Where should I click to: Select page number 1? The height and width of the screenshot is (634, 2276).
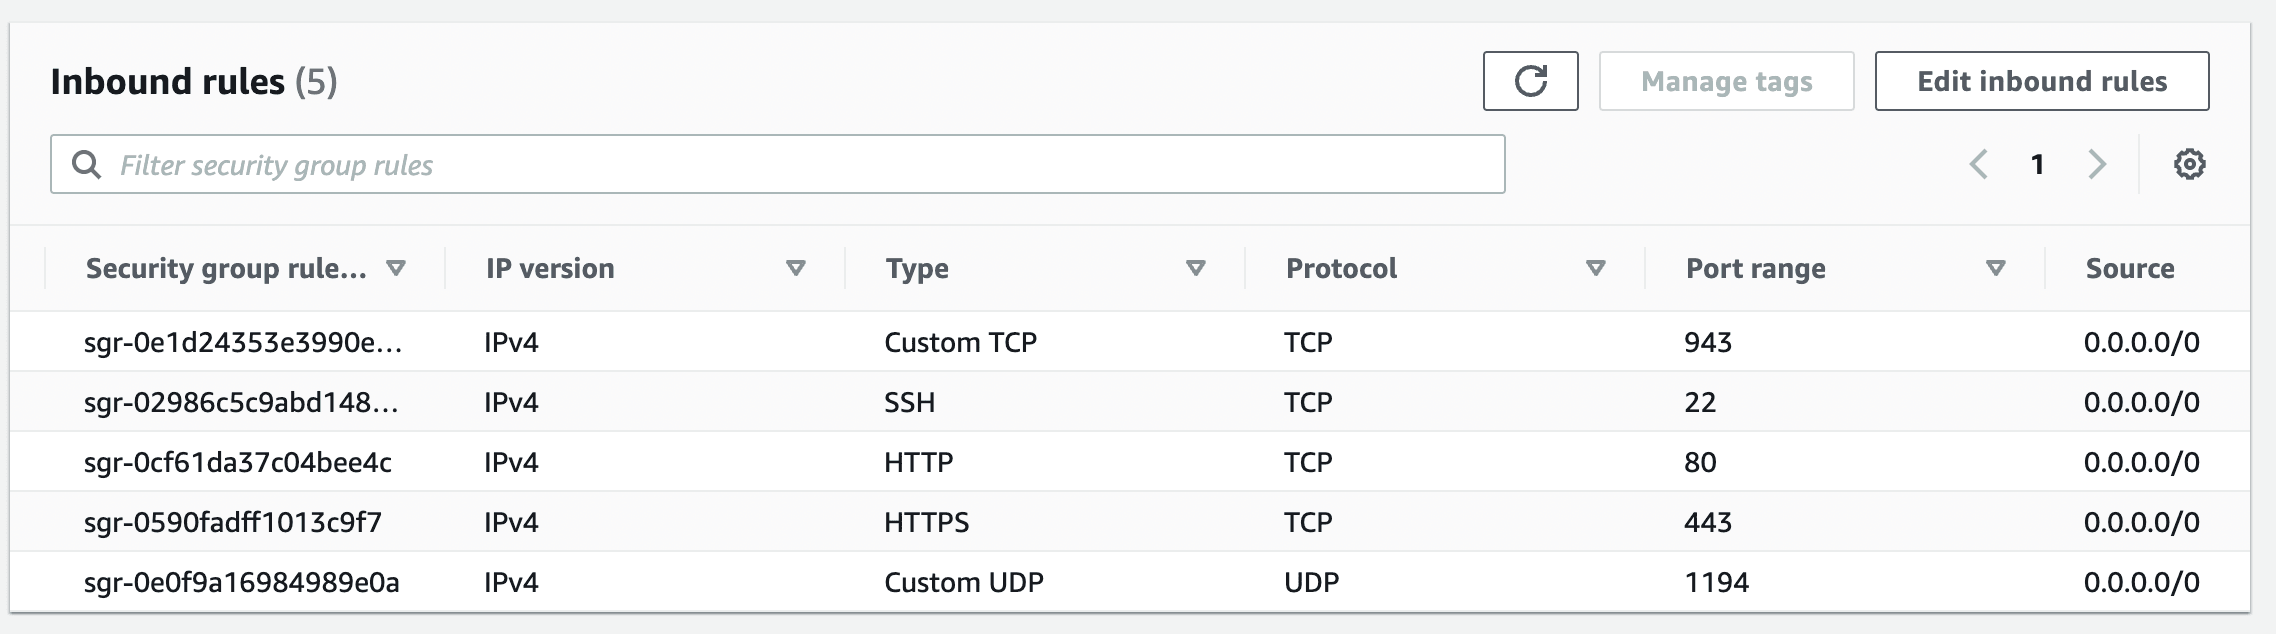(x=2037, y=164)
